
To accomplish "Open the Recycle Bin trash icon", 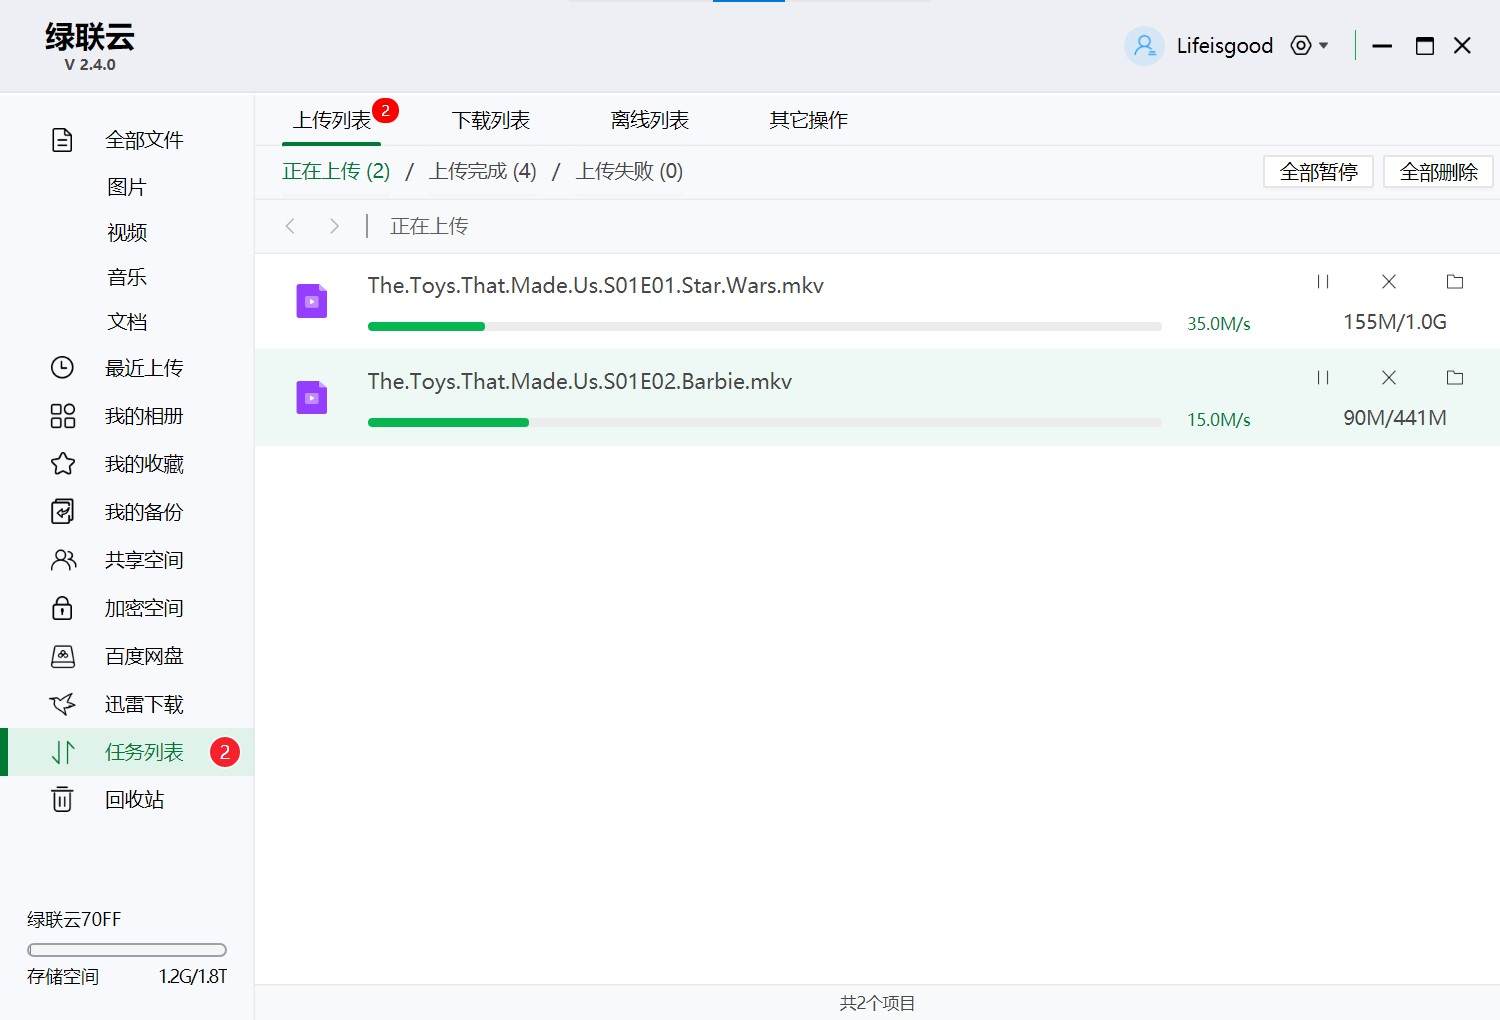I will [x=62, y=800].
